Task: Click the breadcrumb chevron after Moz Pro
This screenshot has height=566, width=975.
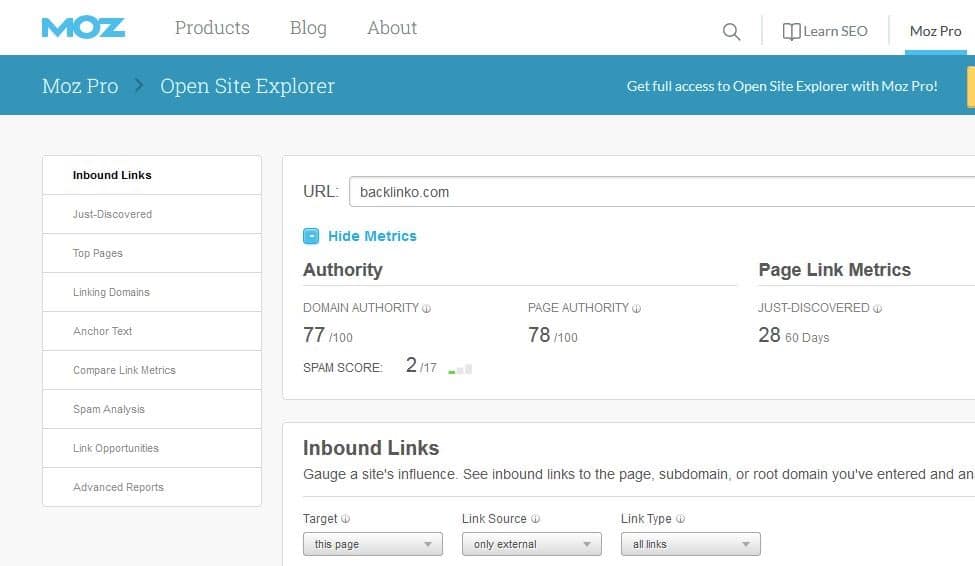Action: point(139,85)
